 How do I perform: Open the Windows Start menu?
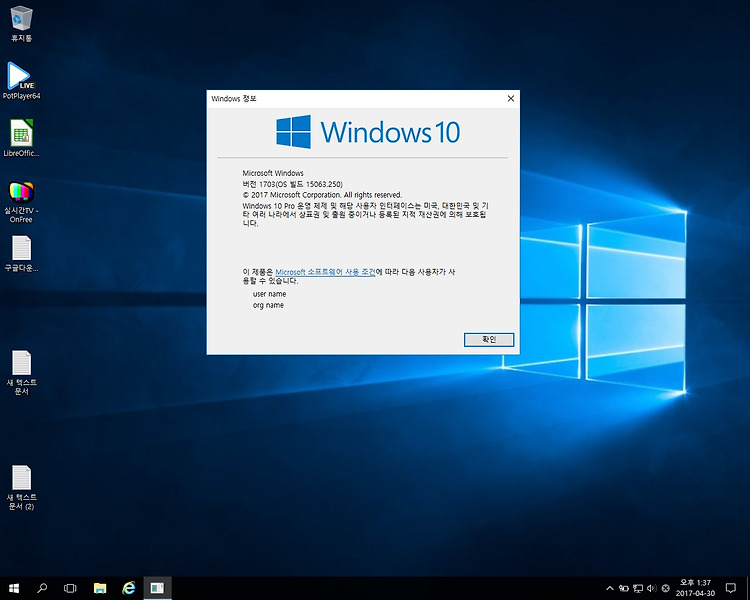[x=14, y=588]
